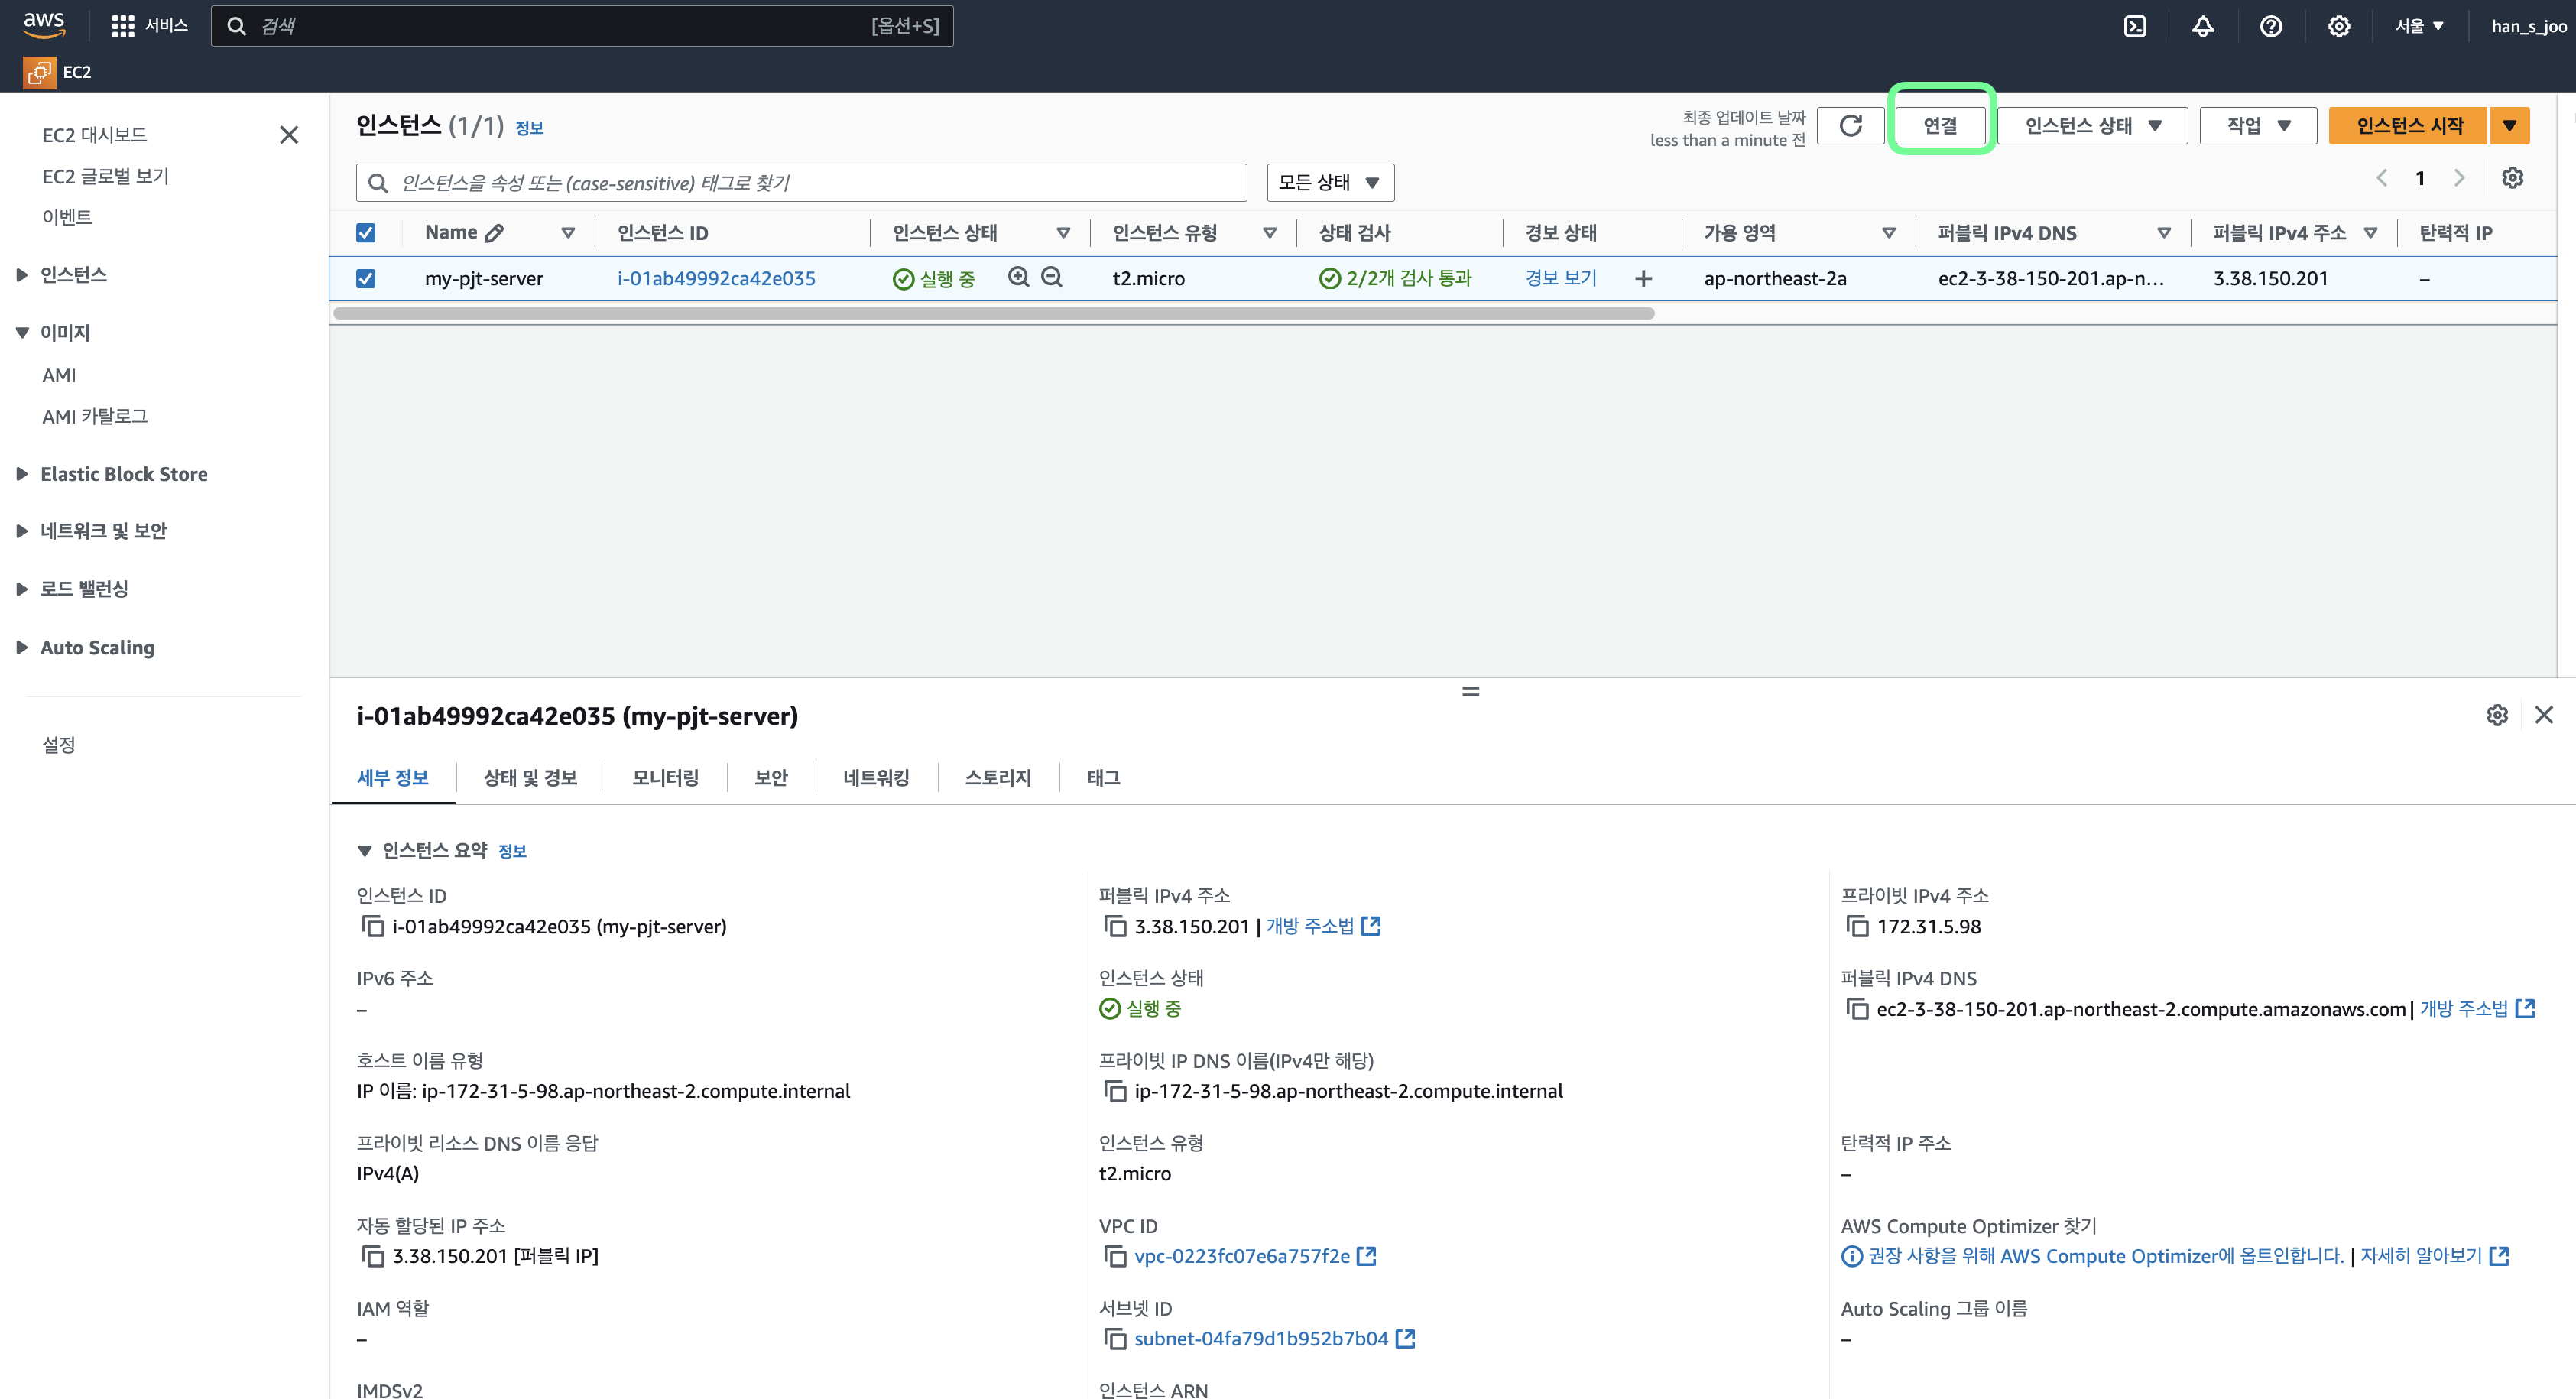Open the 경보 보기 link
The image size is (2576, 1399).
pyautogui.click(x=1561, y=278)
